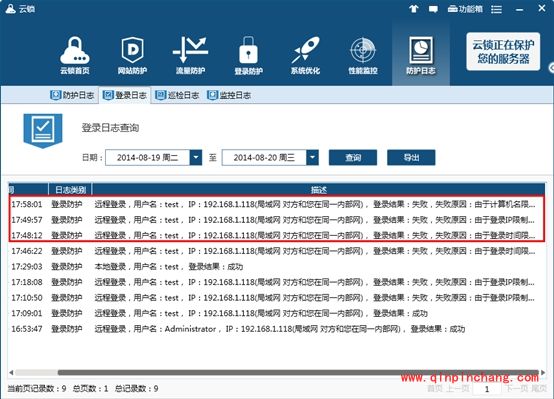Screen dimensions: 554x399
Task: Select log row at 17:49:57
Action: pyautogui.click(x=276, y=220)
